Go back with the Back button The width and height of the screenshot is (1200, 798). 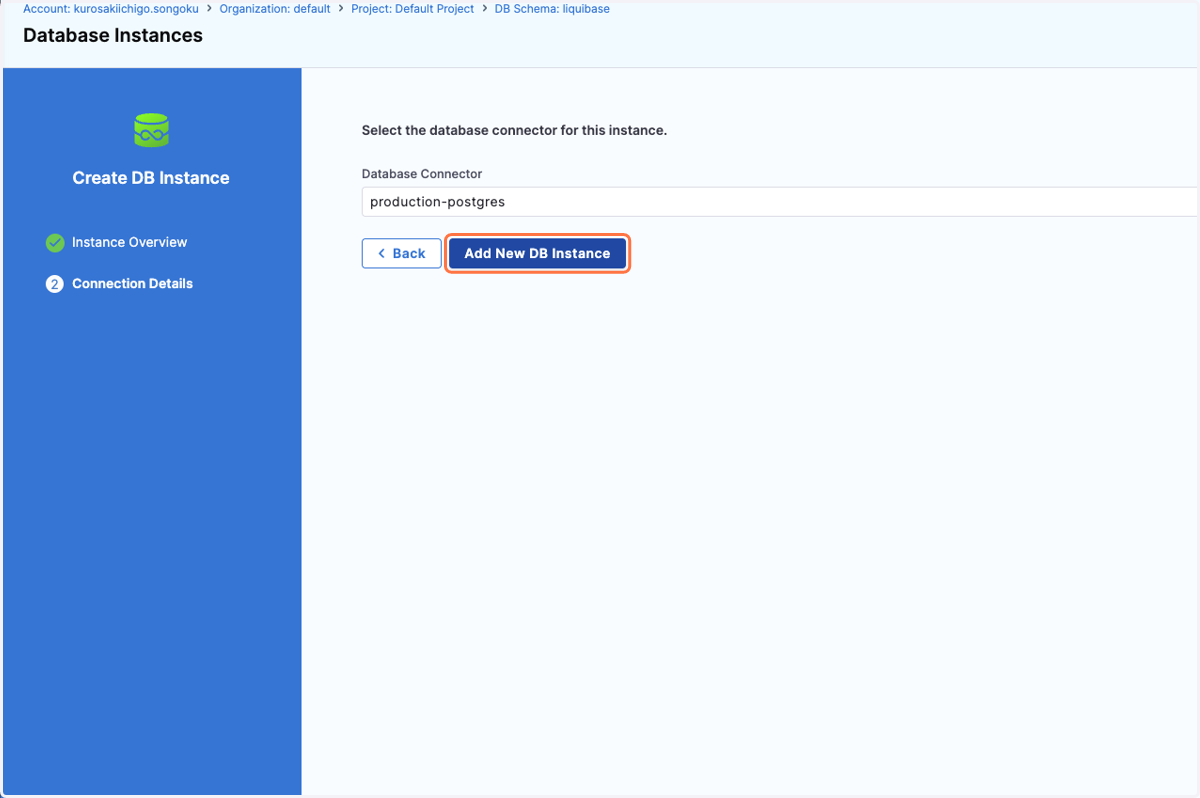click(401, 253)
